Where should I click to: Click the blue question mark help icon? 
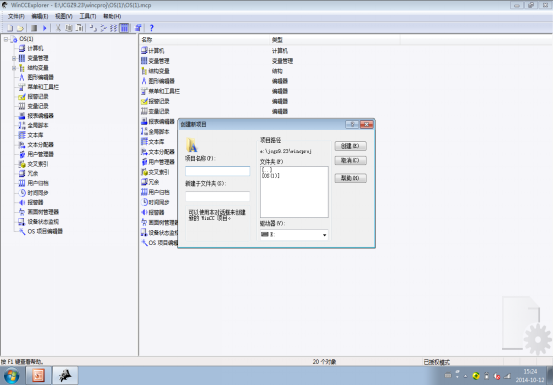152,28
